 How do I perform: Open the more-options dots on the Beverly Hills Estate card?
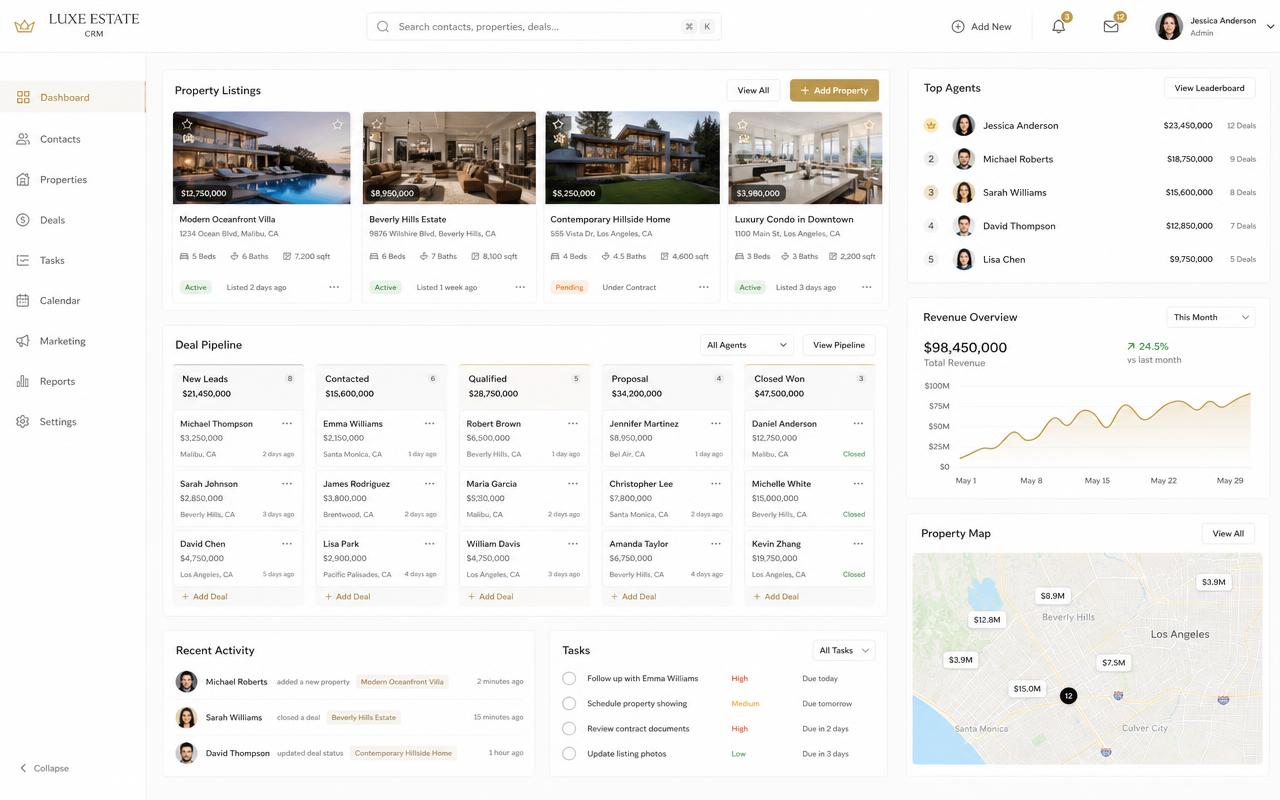[520, 287]
